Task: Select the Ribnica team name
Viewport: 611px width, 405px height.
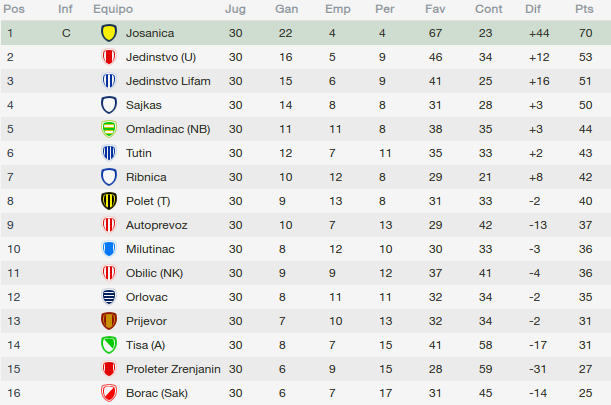Action: (x=146, y=177)
